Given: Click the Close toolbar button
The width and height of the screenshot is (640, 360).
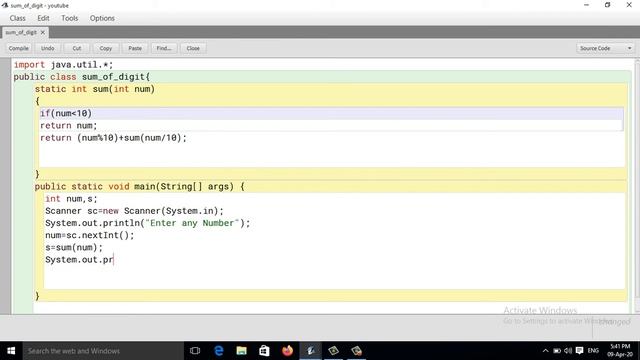Looking at the screenshot, I should (193, 48).
